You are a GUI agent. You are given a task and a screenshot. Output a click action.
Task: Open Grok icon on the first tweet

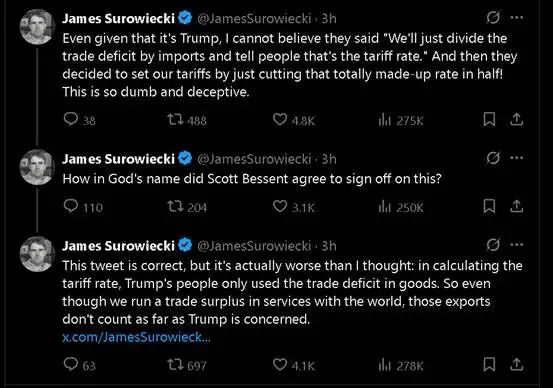[x=493, y=17]
